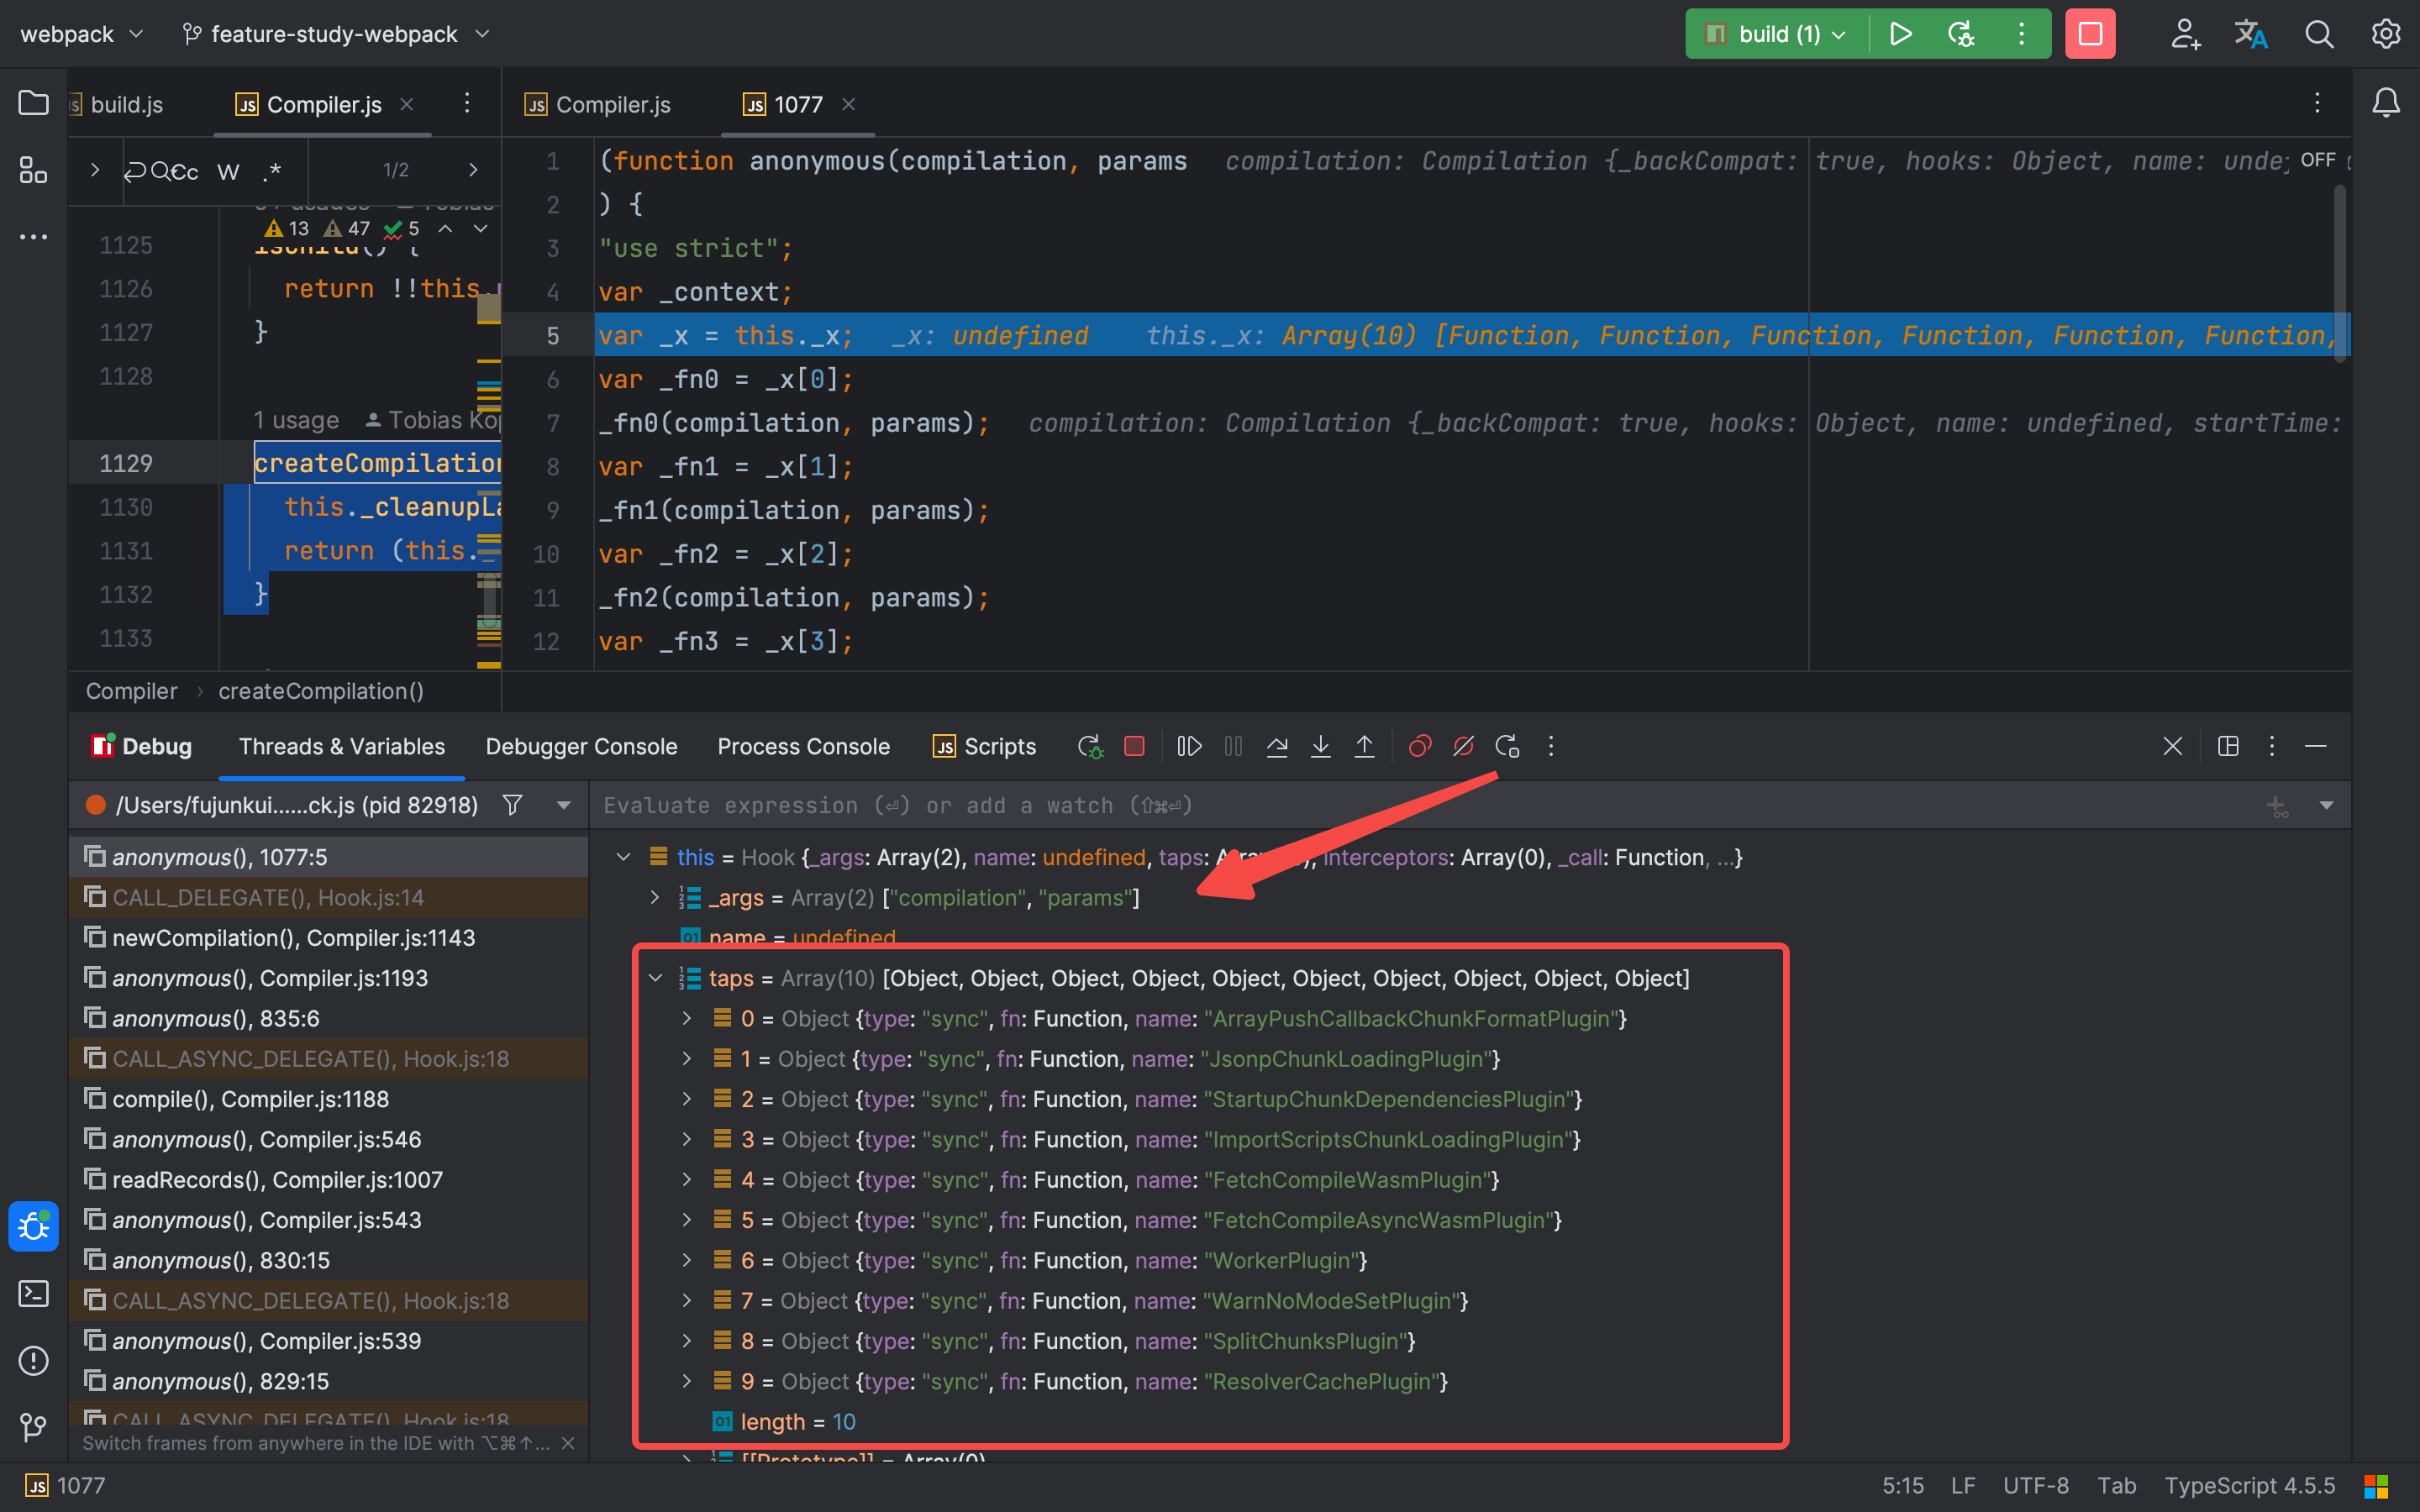
Task: Click createCompilation() in breadcrumb bar
Action: tap(320, 691)
